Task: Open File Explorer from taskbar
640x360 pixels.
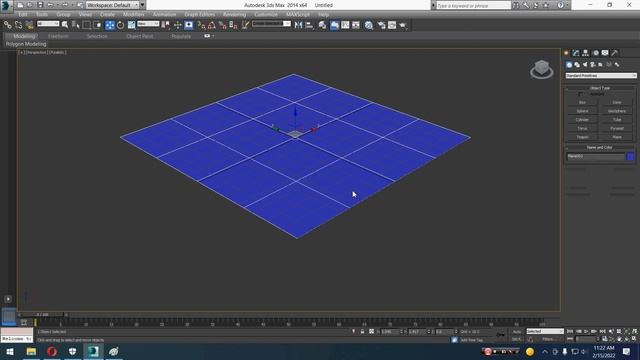Action: pyautogui.click(x=31, y=351)
